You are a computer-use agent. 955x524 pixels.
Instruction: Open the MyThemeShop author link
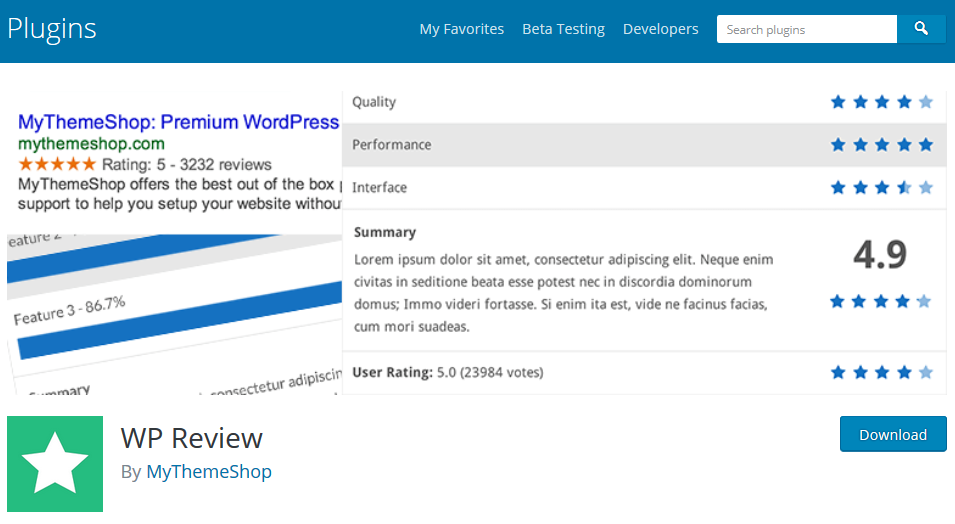point(209,471)
